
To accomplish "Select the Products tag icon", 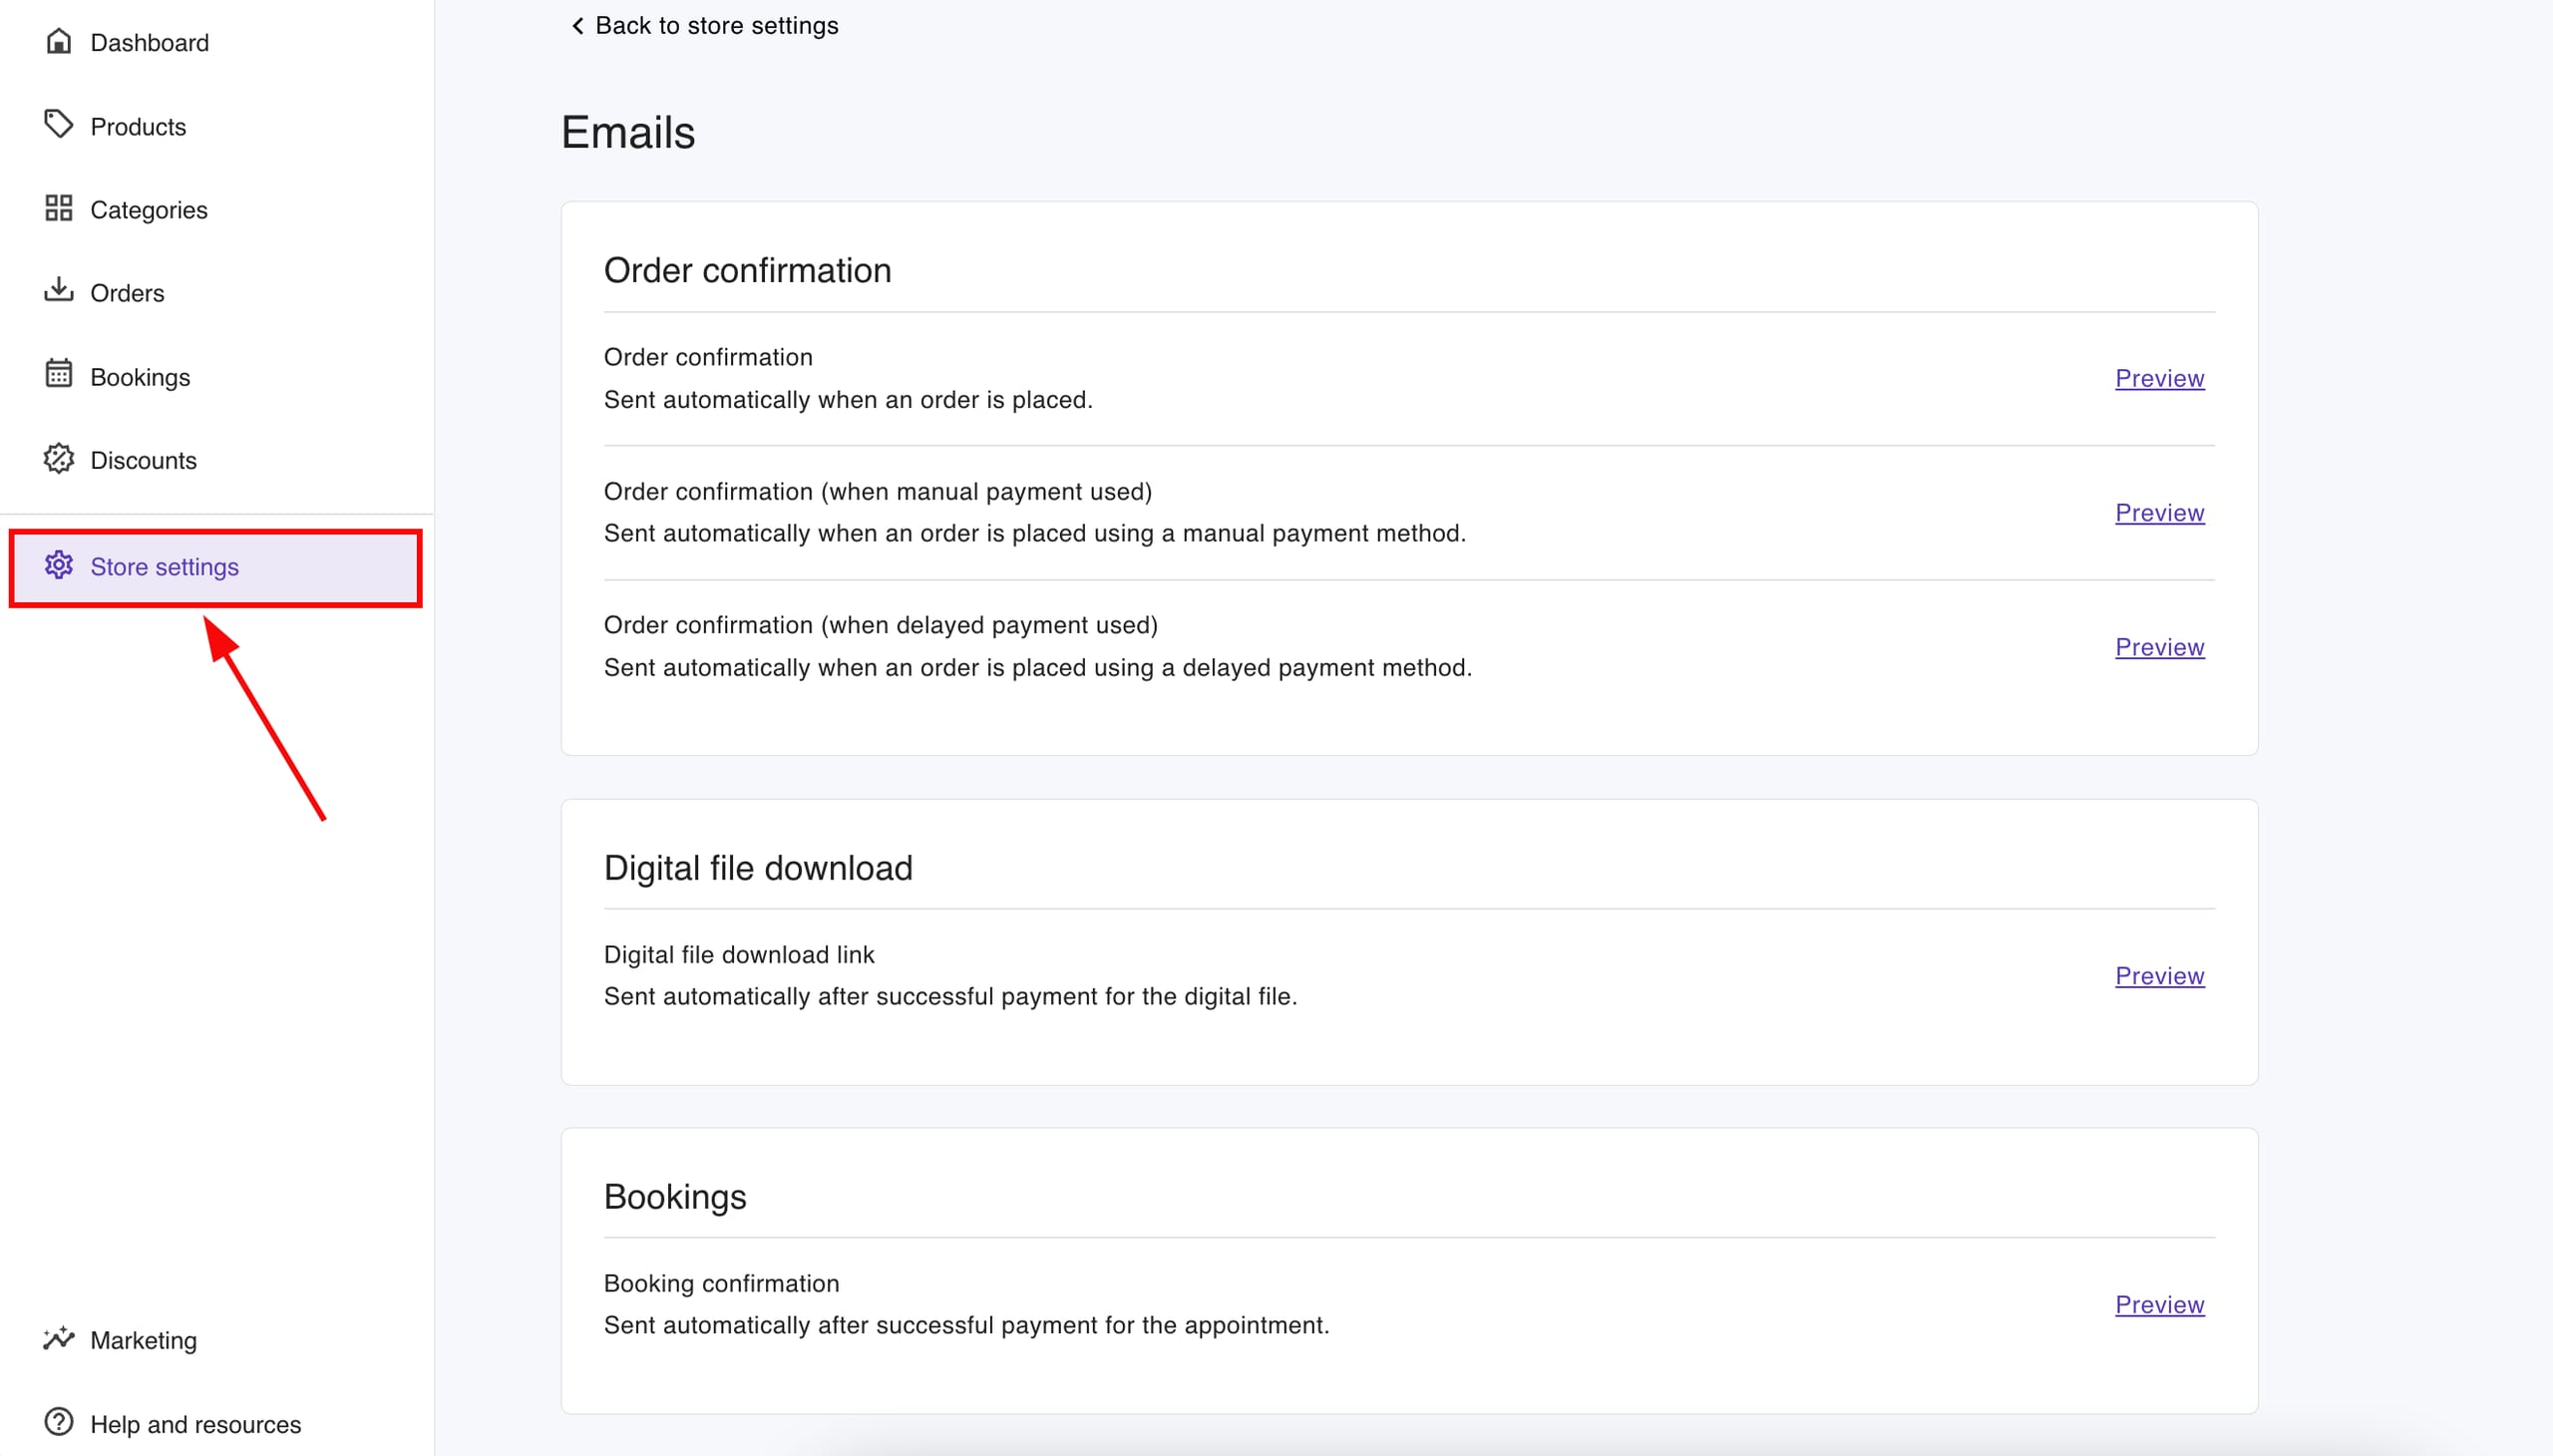I will [x=58, y=124].
